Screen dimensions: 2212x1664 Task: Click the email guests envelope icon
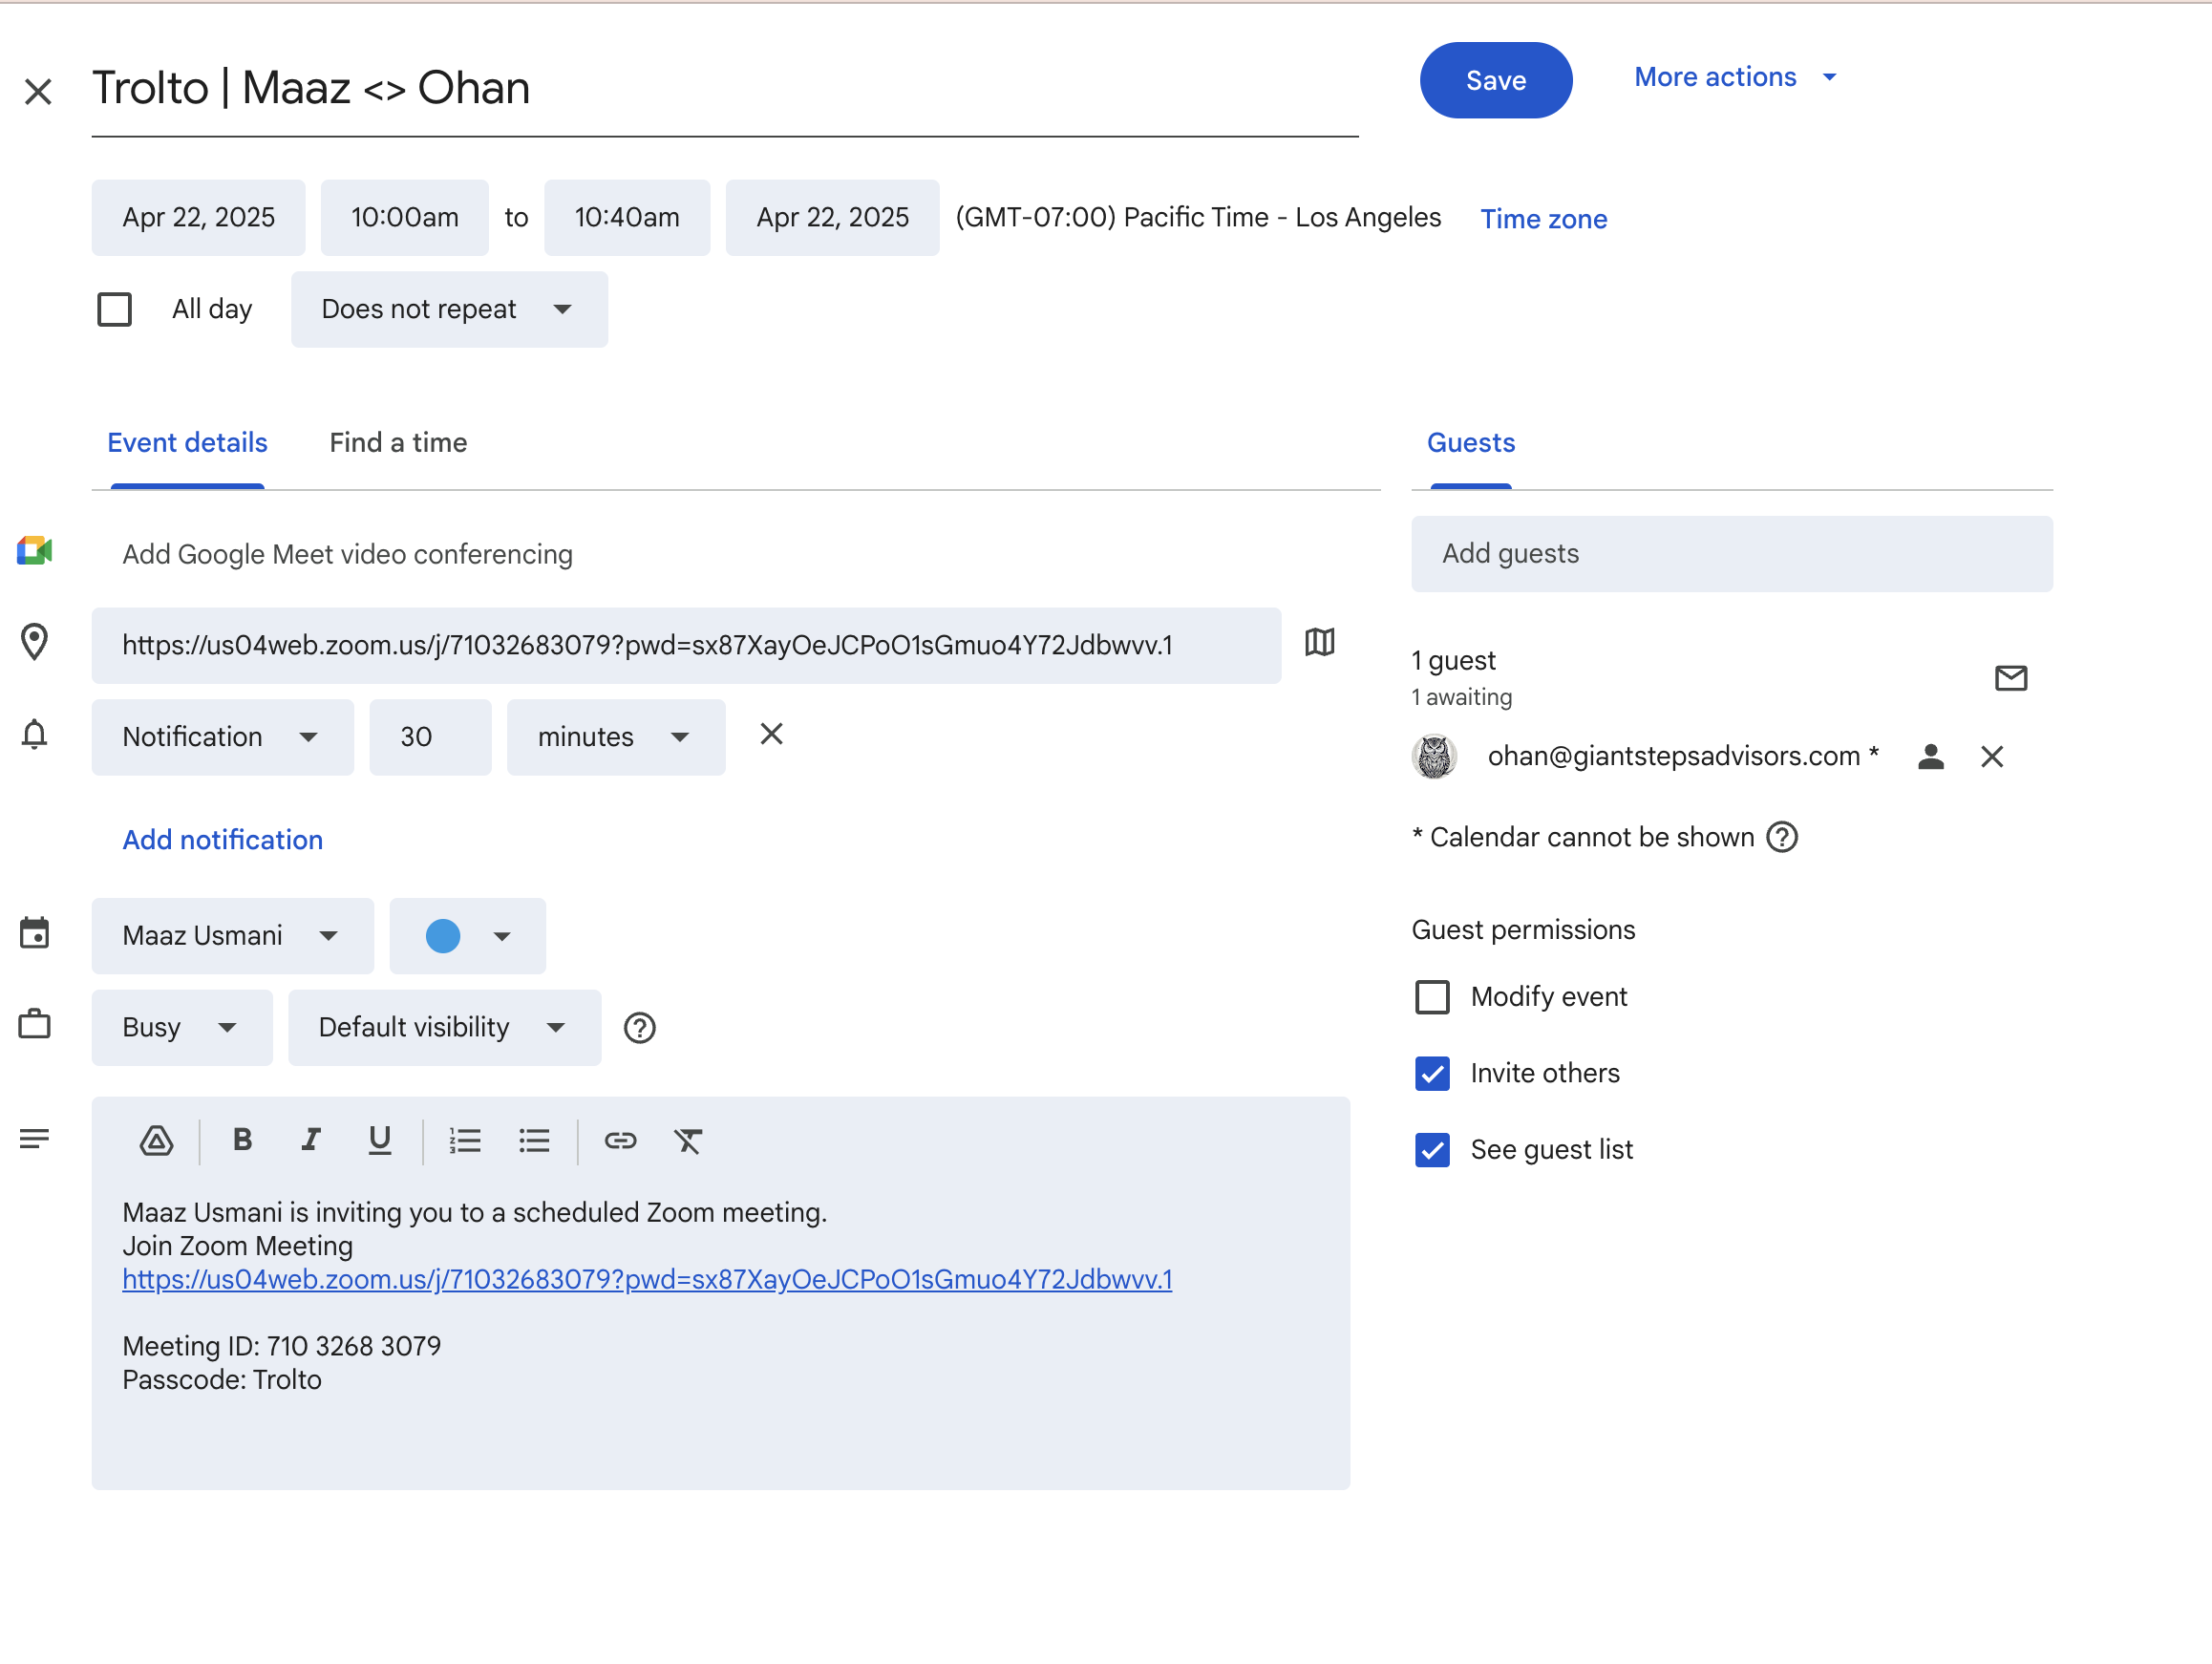pyautogui.click(x=2010, y=678)
